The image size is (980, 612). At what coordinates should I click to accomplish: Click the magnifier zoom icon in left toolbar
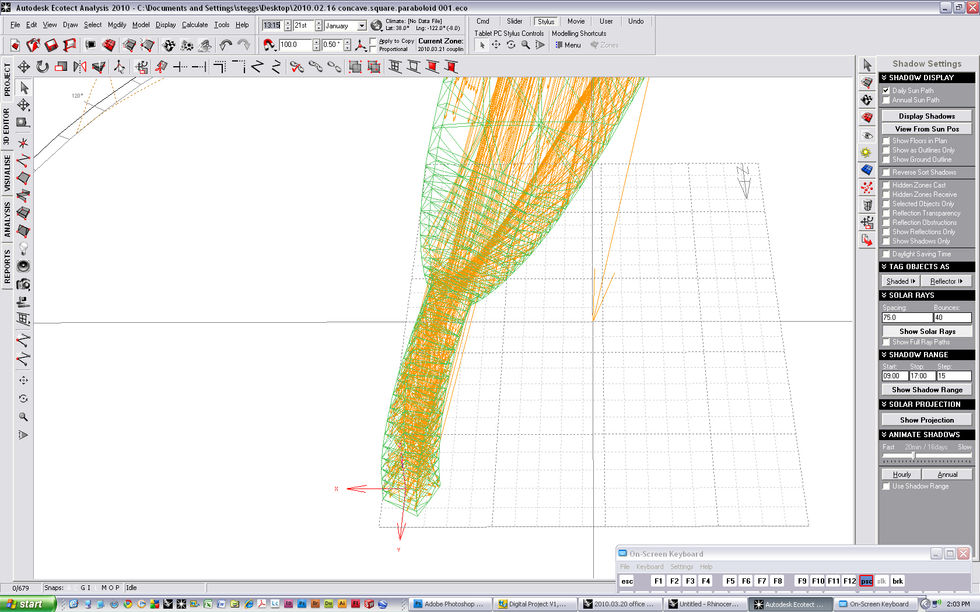[24, 416]
